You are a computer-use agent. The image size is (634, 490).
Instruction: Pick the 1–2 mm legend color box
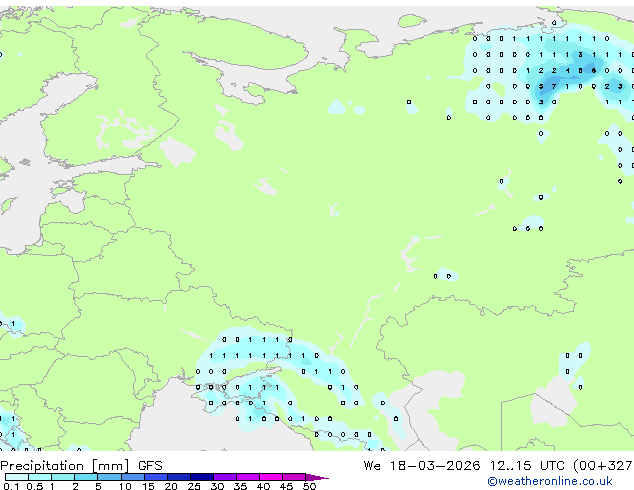coord(63,477)
